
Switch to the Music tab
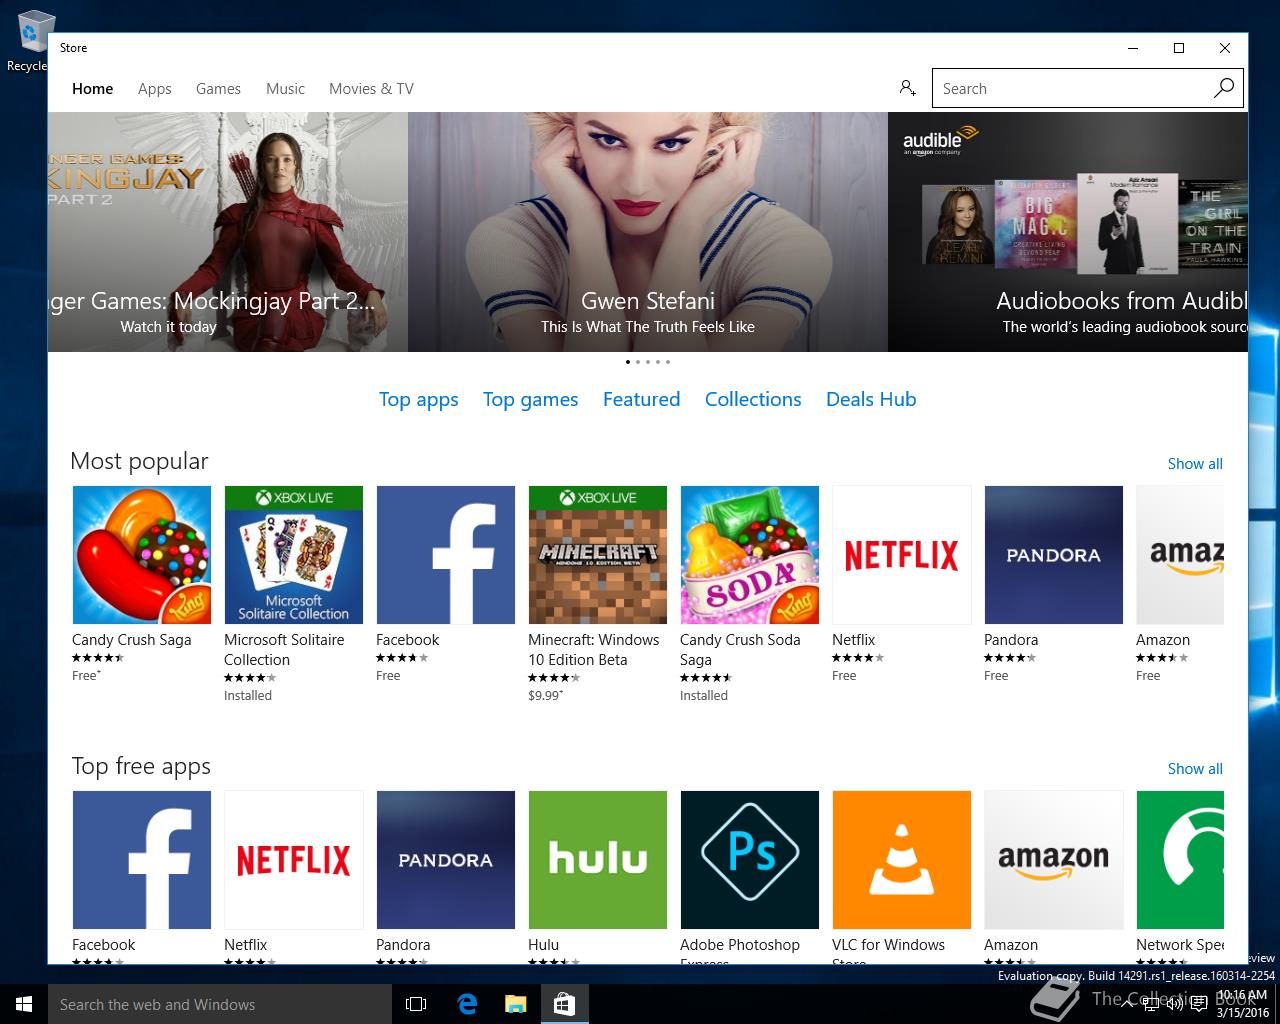coord(285,88)
